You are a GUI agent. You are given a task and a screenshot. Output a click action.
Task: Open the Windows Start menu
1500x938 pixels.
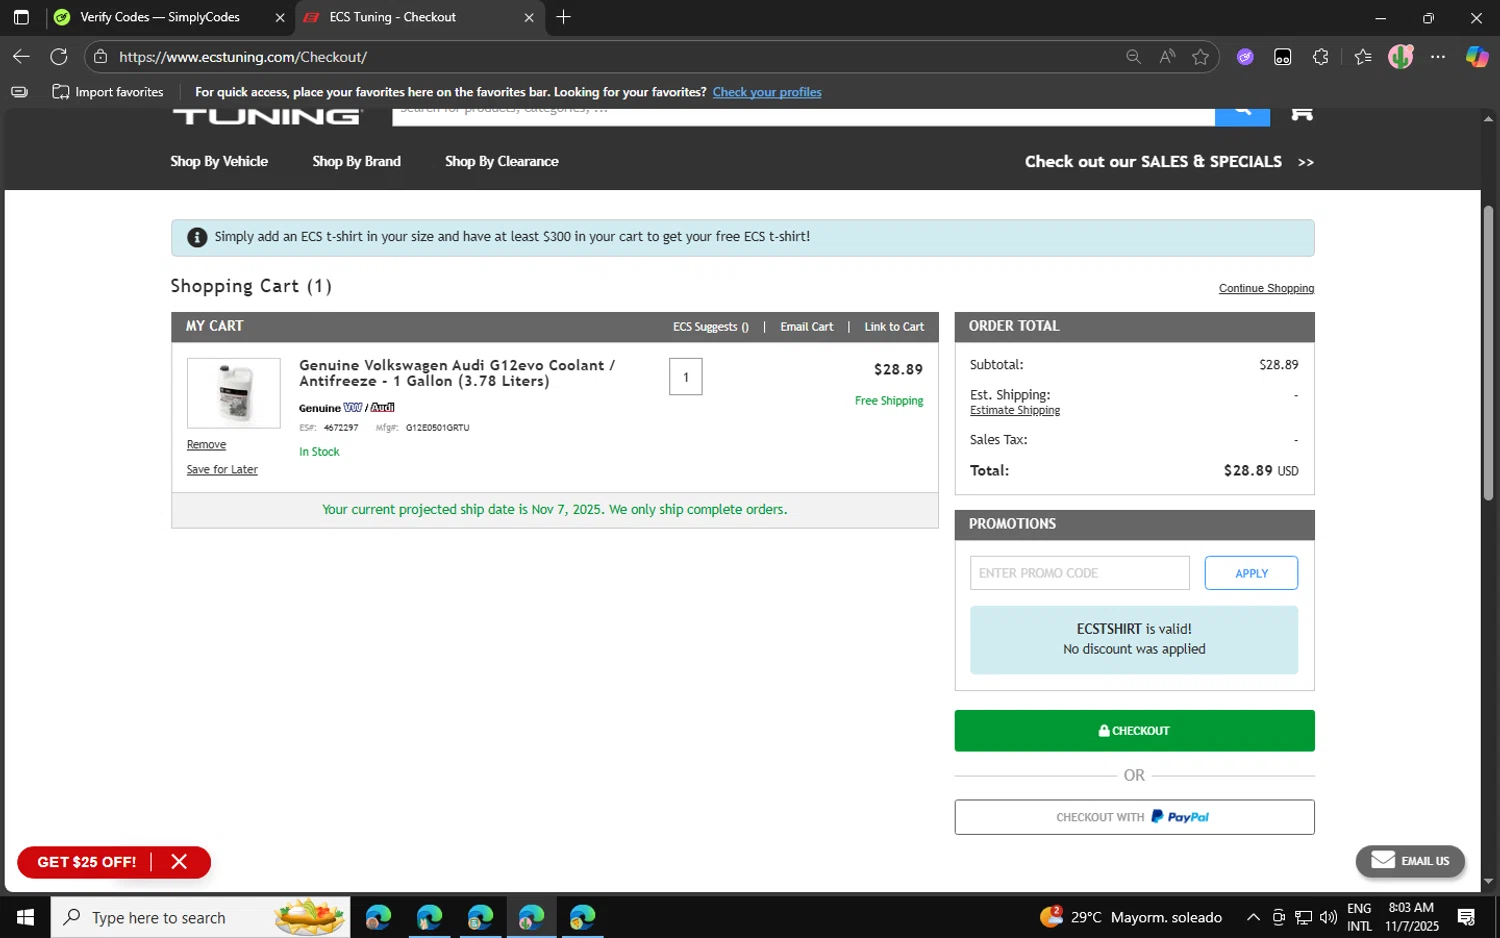pos(25,917)
